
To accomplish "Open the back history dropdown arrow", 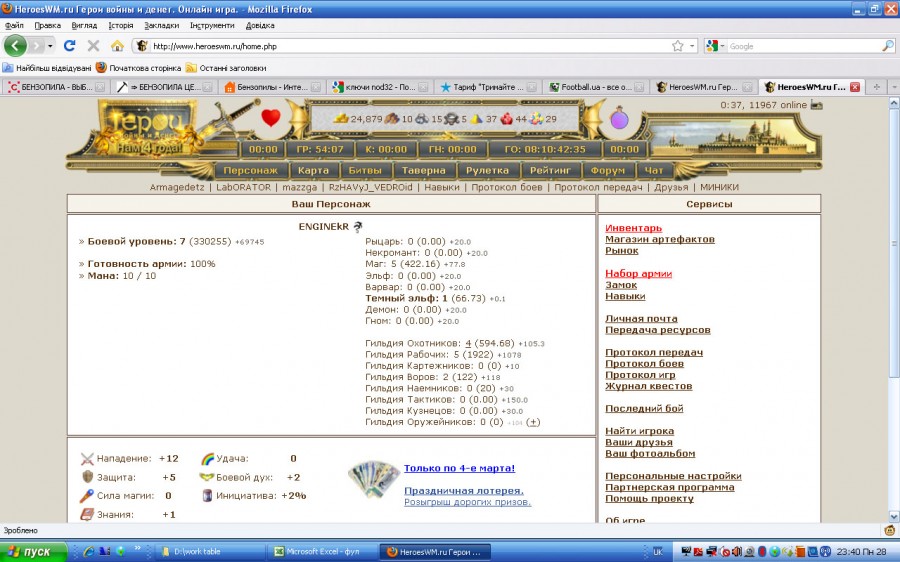I will pyautogui.click(x=50, y=46).
